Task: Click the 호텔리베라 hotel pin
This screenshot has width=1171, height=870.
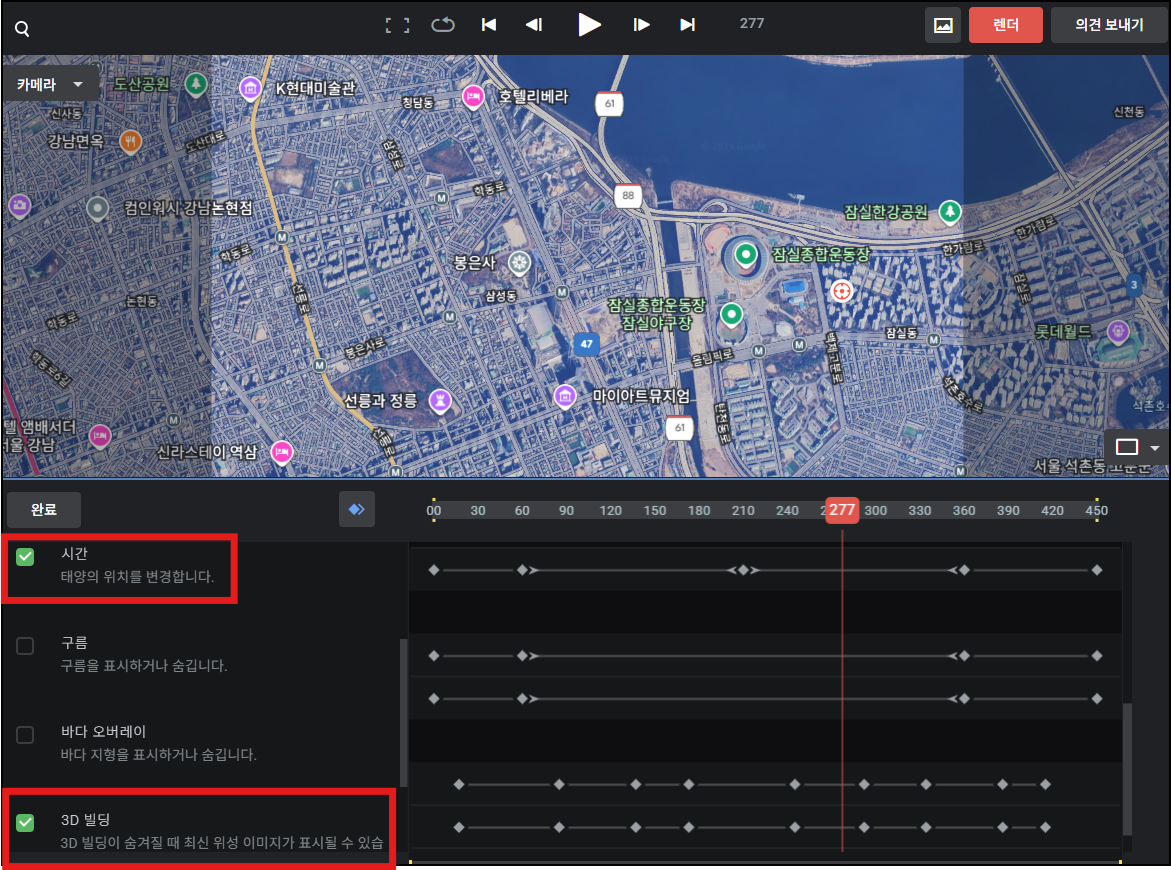Action: (x=473, y=97)
